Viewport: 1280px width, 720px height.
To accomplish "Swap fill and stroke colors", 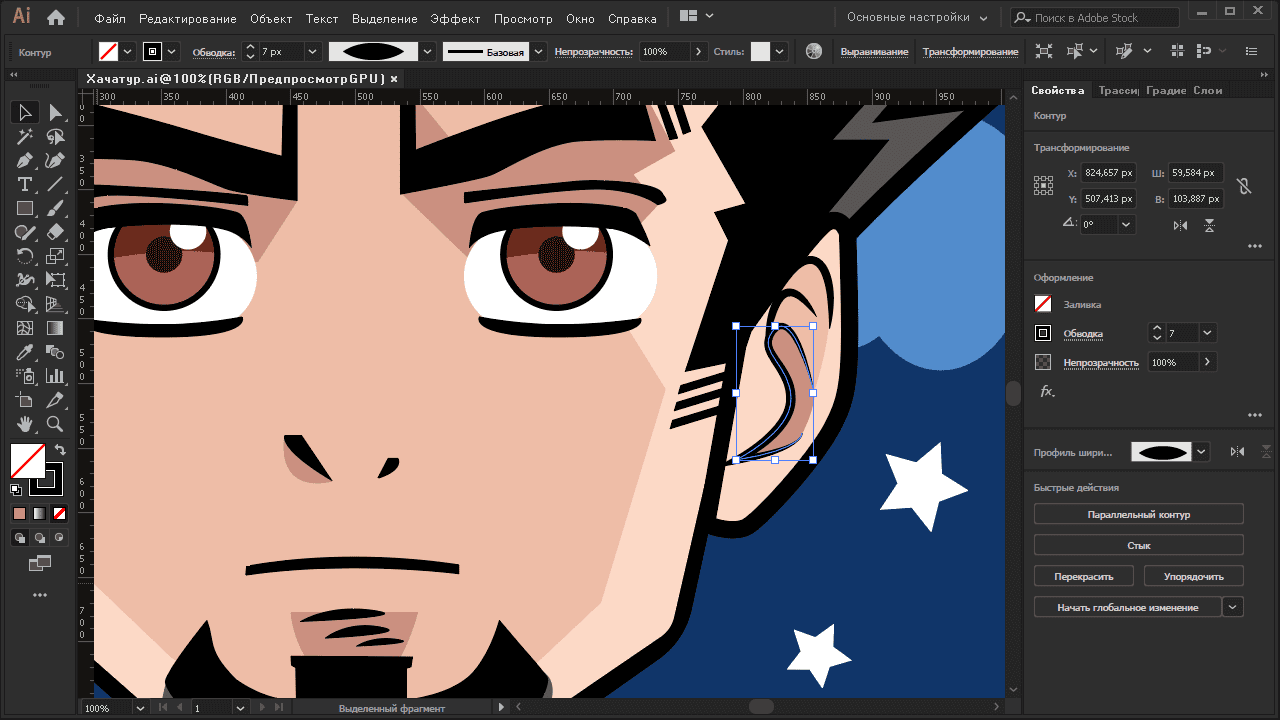I will click(60, 450).
